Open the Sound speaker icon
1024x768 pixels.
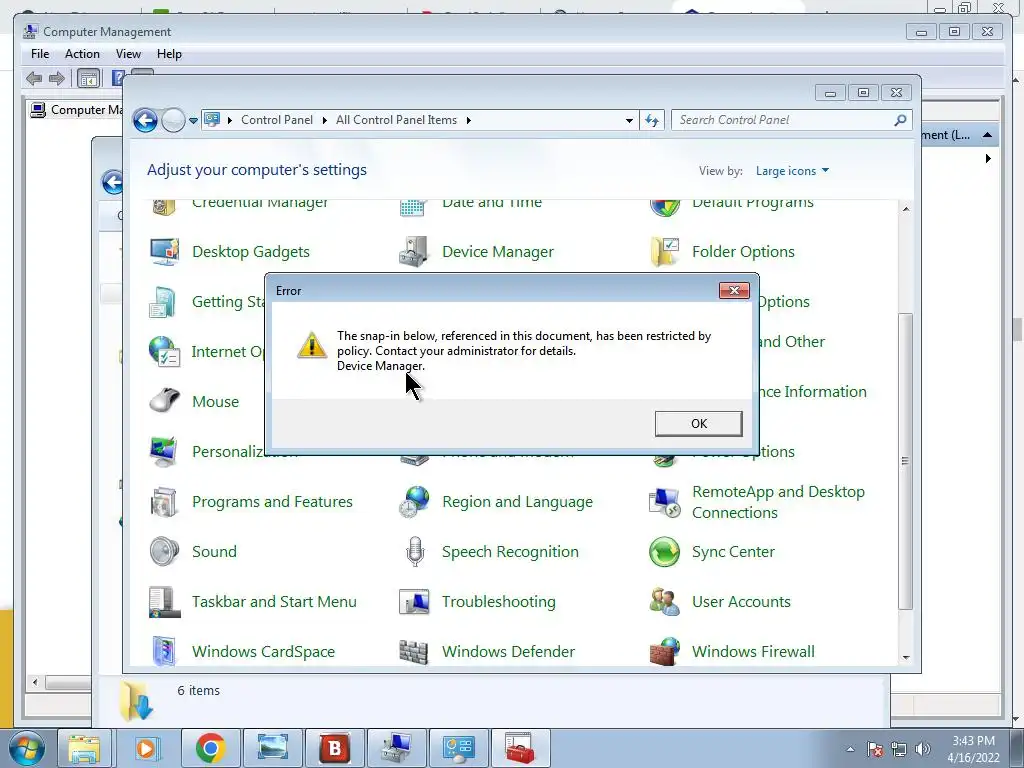coord(163,551)
